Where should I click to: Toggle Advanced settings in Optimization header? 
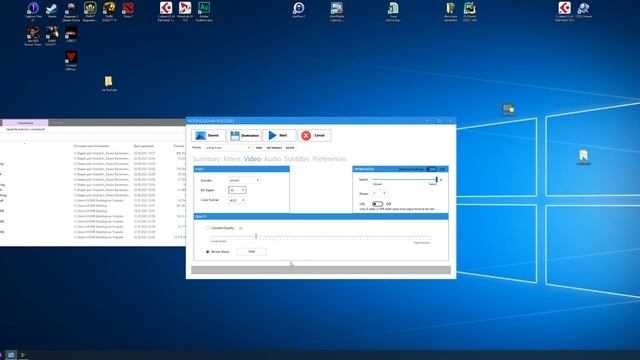pyautogui.click(x=431, y=169)
